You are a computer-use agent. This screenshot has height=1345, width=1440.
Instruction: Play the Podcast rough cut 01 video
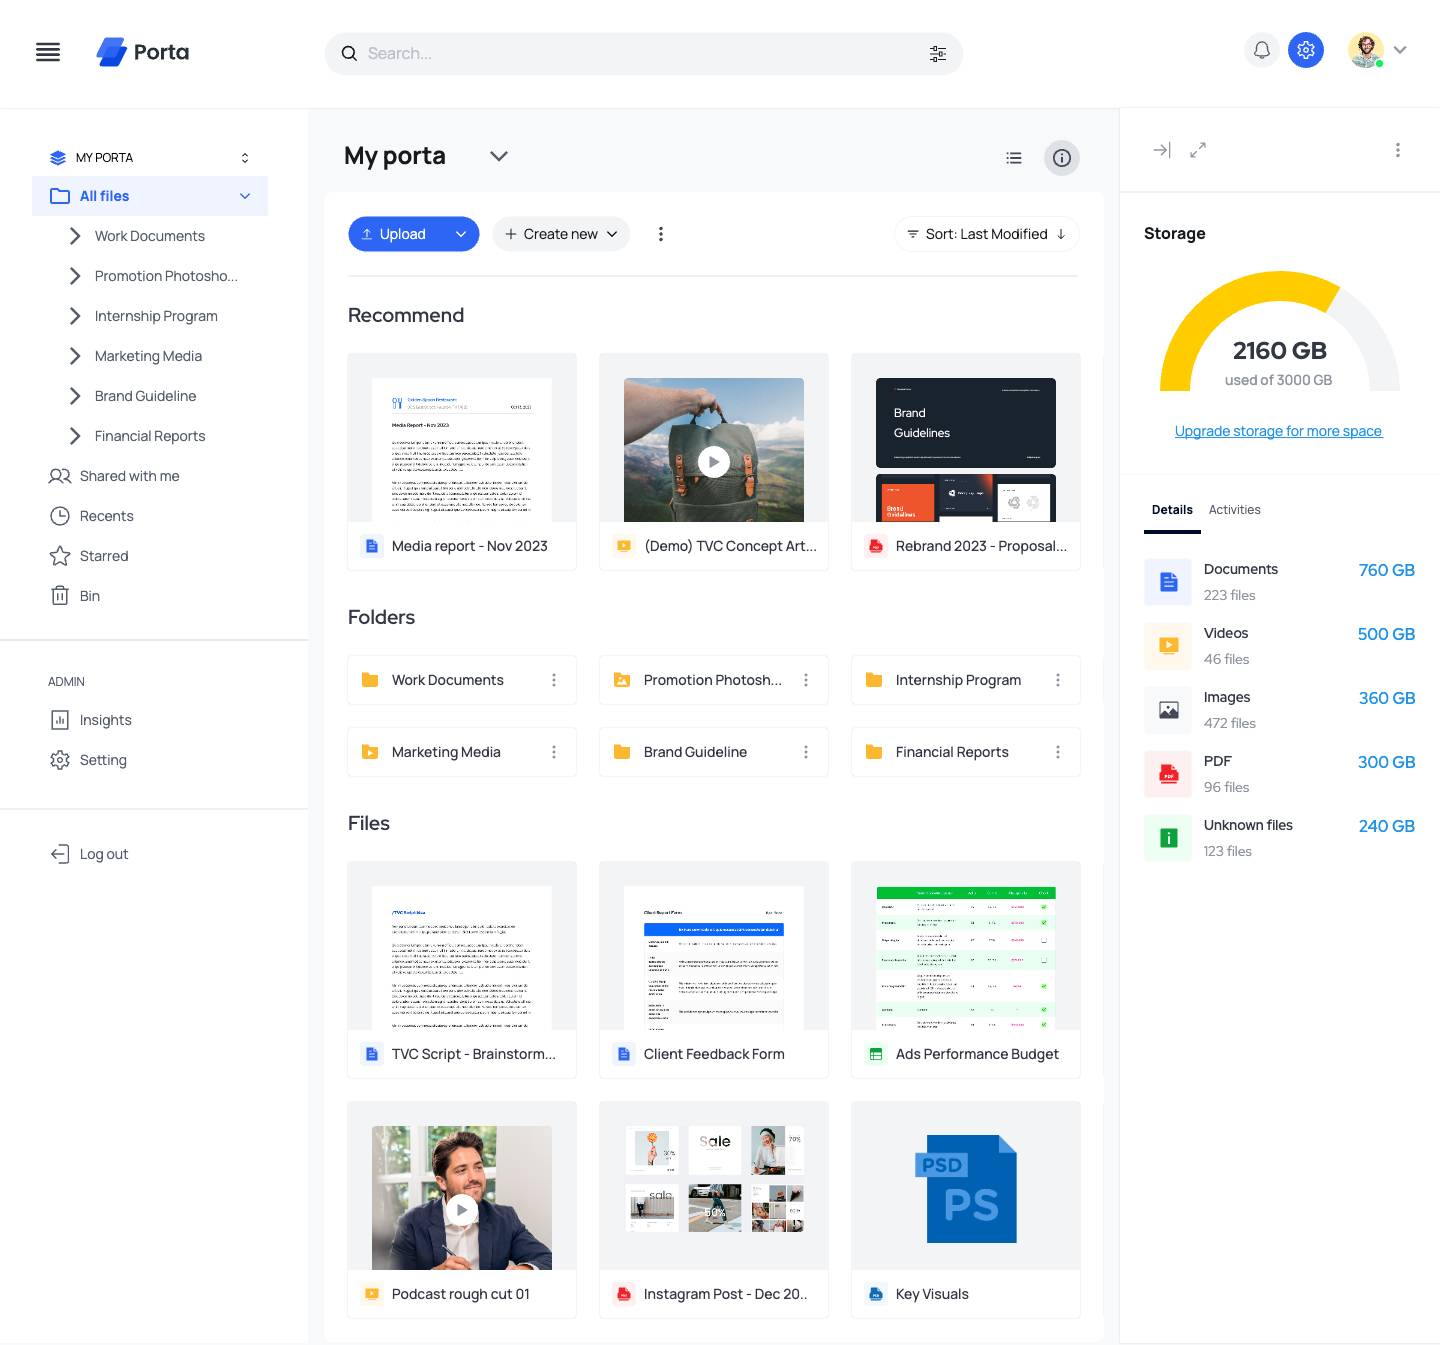(461, 1210)
